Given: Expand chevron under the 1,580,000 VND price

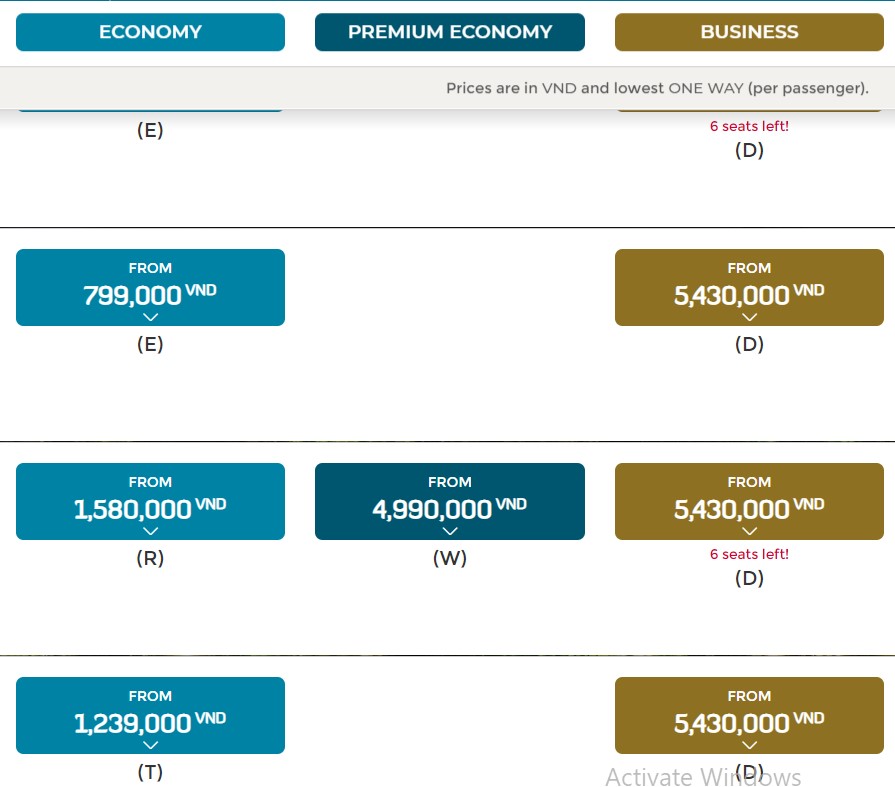Looking at the screenshot, I should tap(150, 531).
